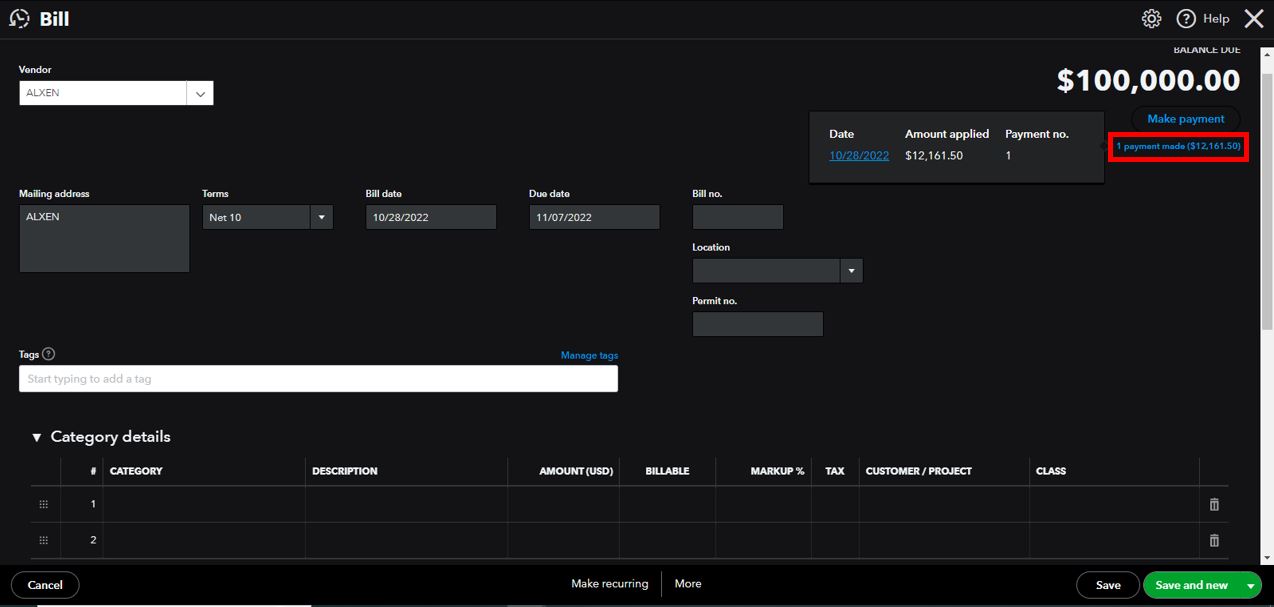1274x607 pixels.
Task: Click the Manage tags link
Action: click(589, 355)
